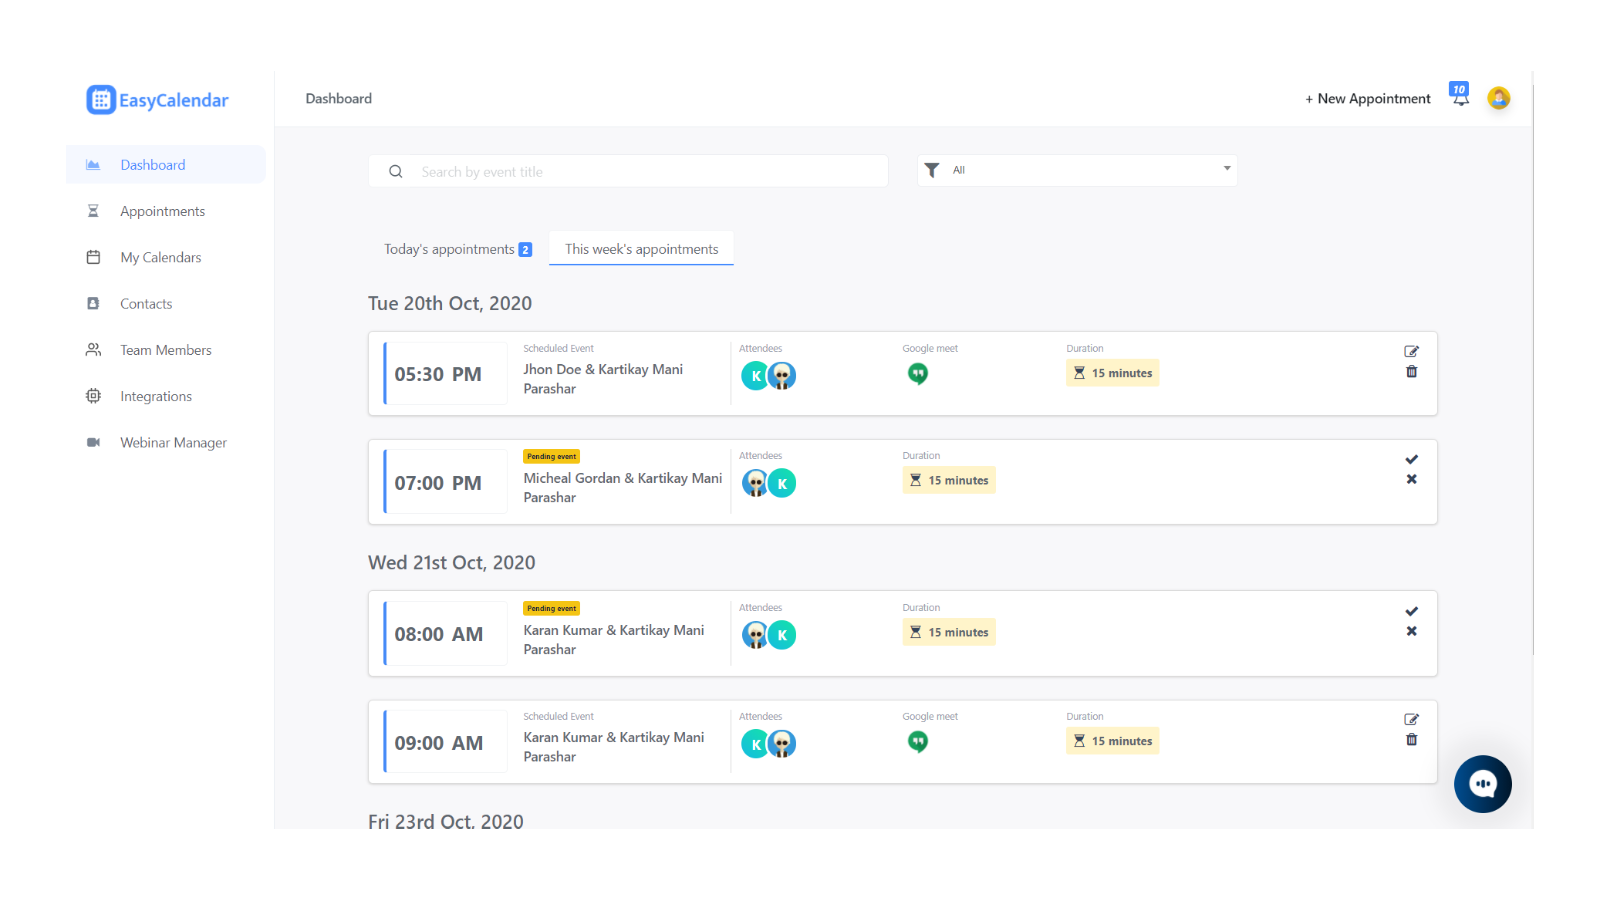Reject the 07:00 PM pending event
The width and height of the screenshot is (1600, 900).
click(1411, 479)
